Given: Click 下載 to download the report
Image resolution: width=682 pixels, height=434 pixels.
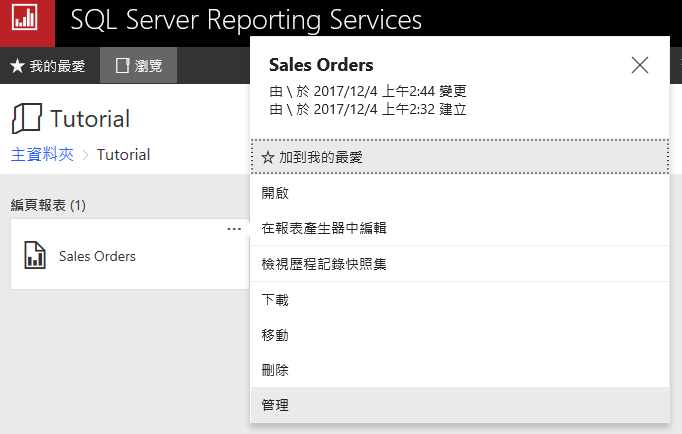Looking at the screenshot, I should (x=275, y=299).
